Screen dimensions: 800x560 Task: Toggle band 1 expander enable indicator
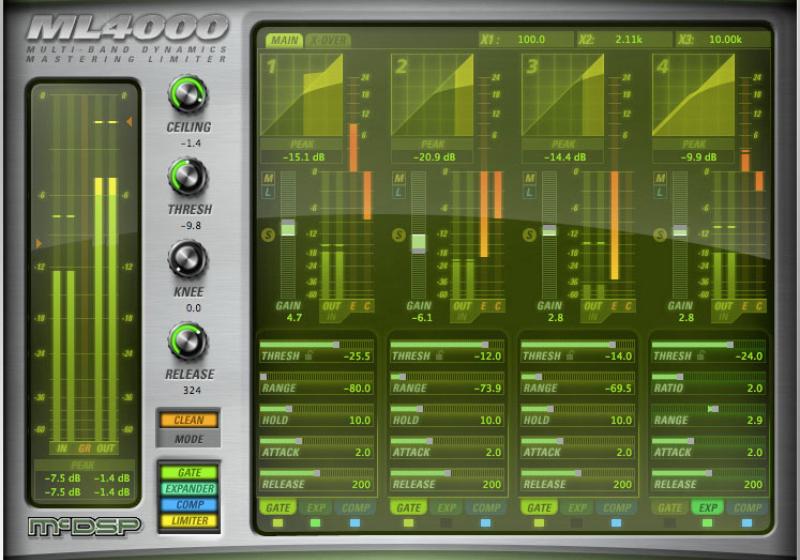(x=315, y=523)
